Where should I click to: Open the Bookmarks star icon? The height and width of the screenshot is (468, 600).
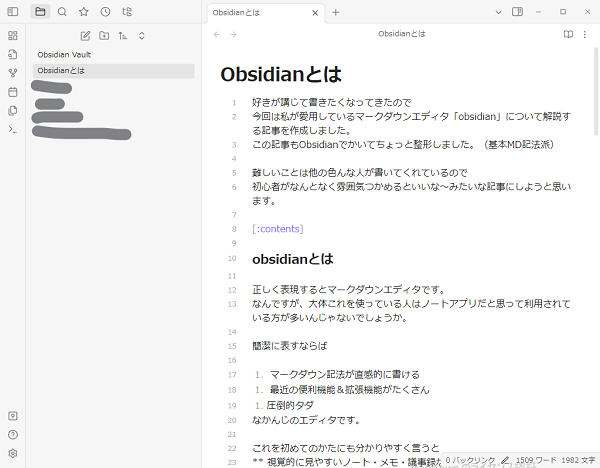[84, 12]
